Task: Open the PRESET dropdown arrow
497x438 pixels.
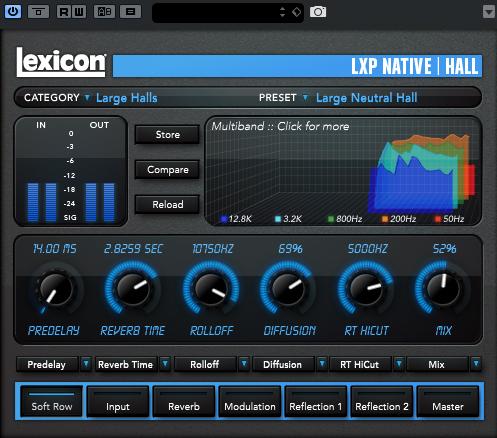Action: pyautogui.click(x=305, y=98)
